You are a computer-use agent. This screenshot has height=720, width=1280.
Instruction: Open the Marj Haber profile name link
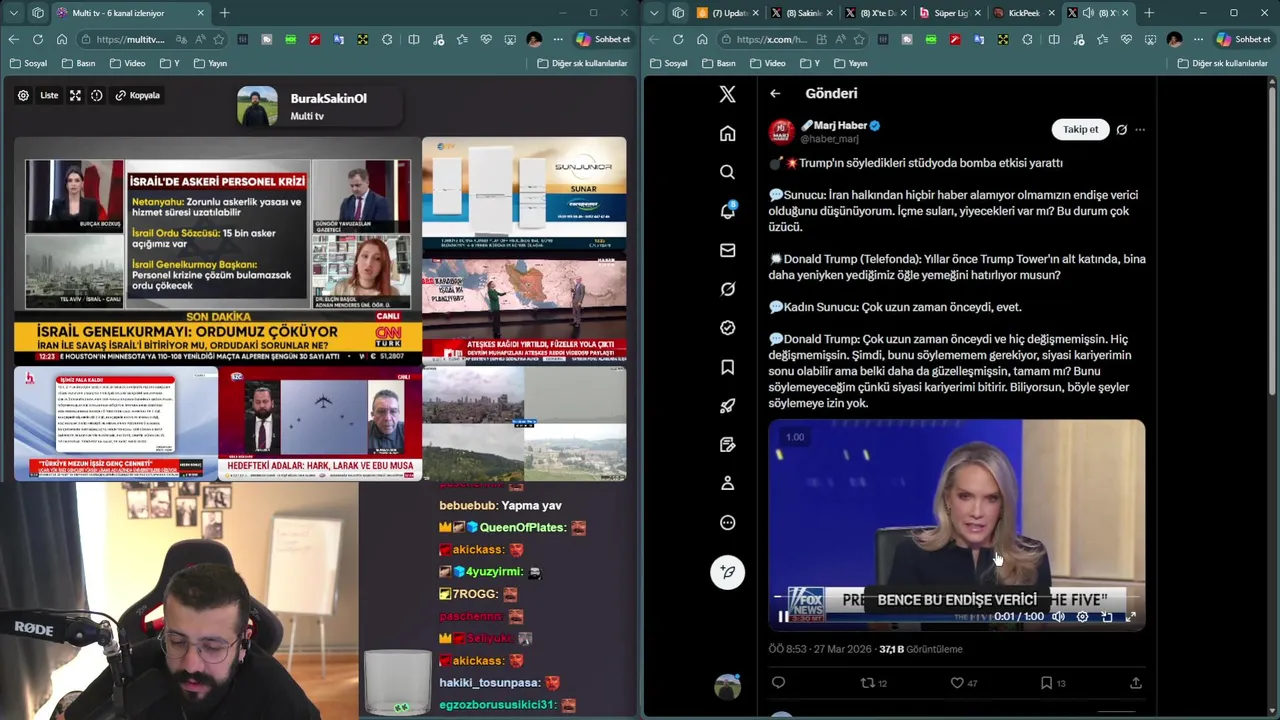[840, 125]
